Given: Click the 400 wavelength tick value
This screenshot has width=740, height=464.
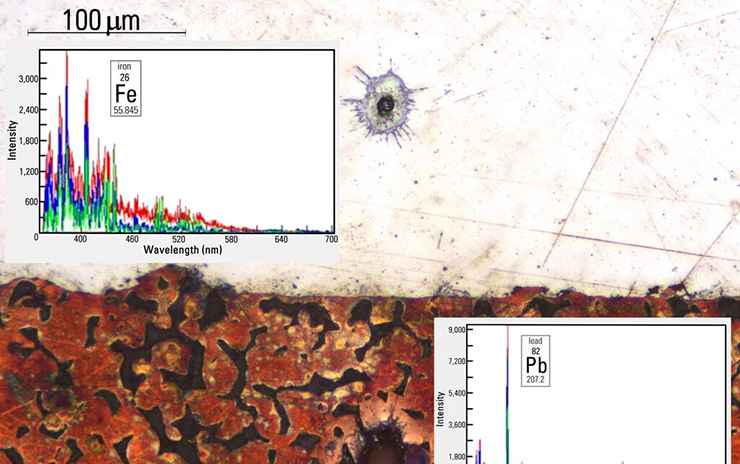Looking at the screenshot, I should [x=80, y=239].
